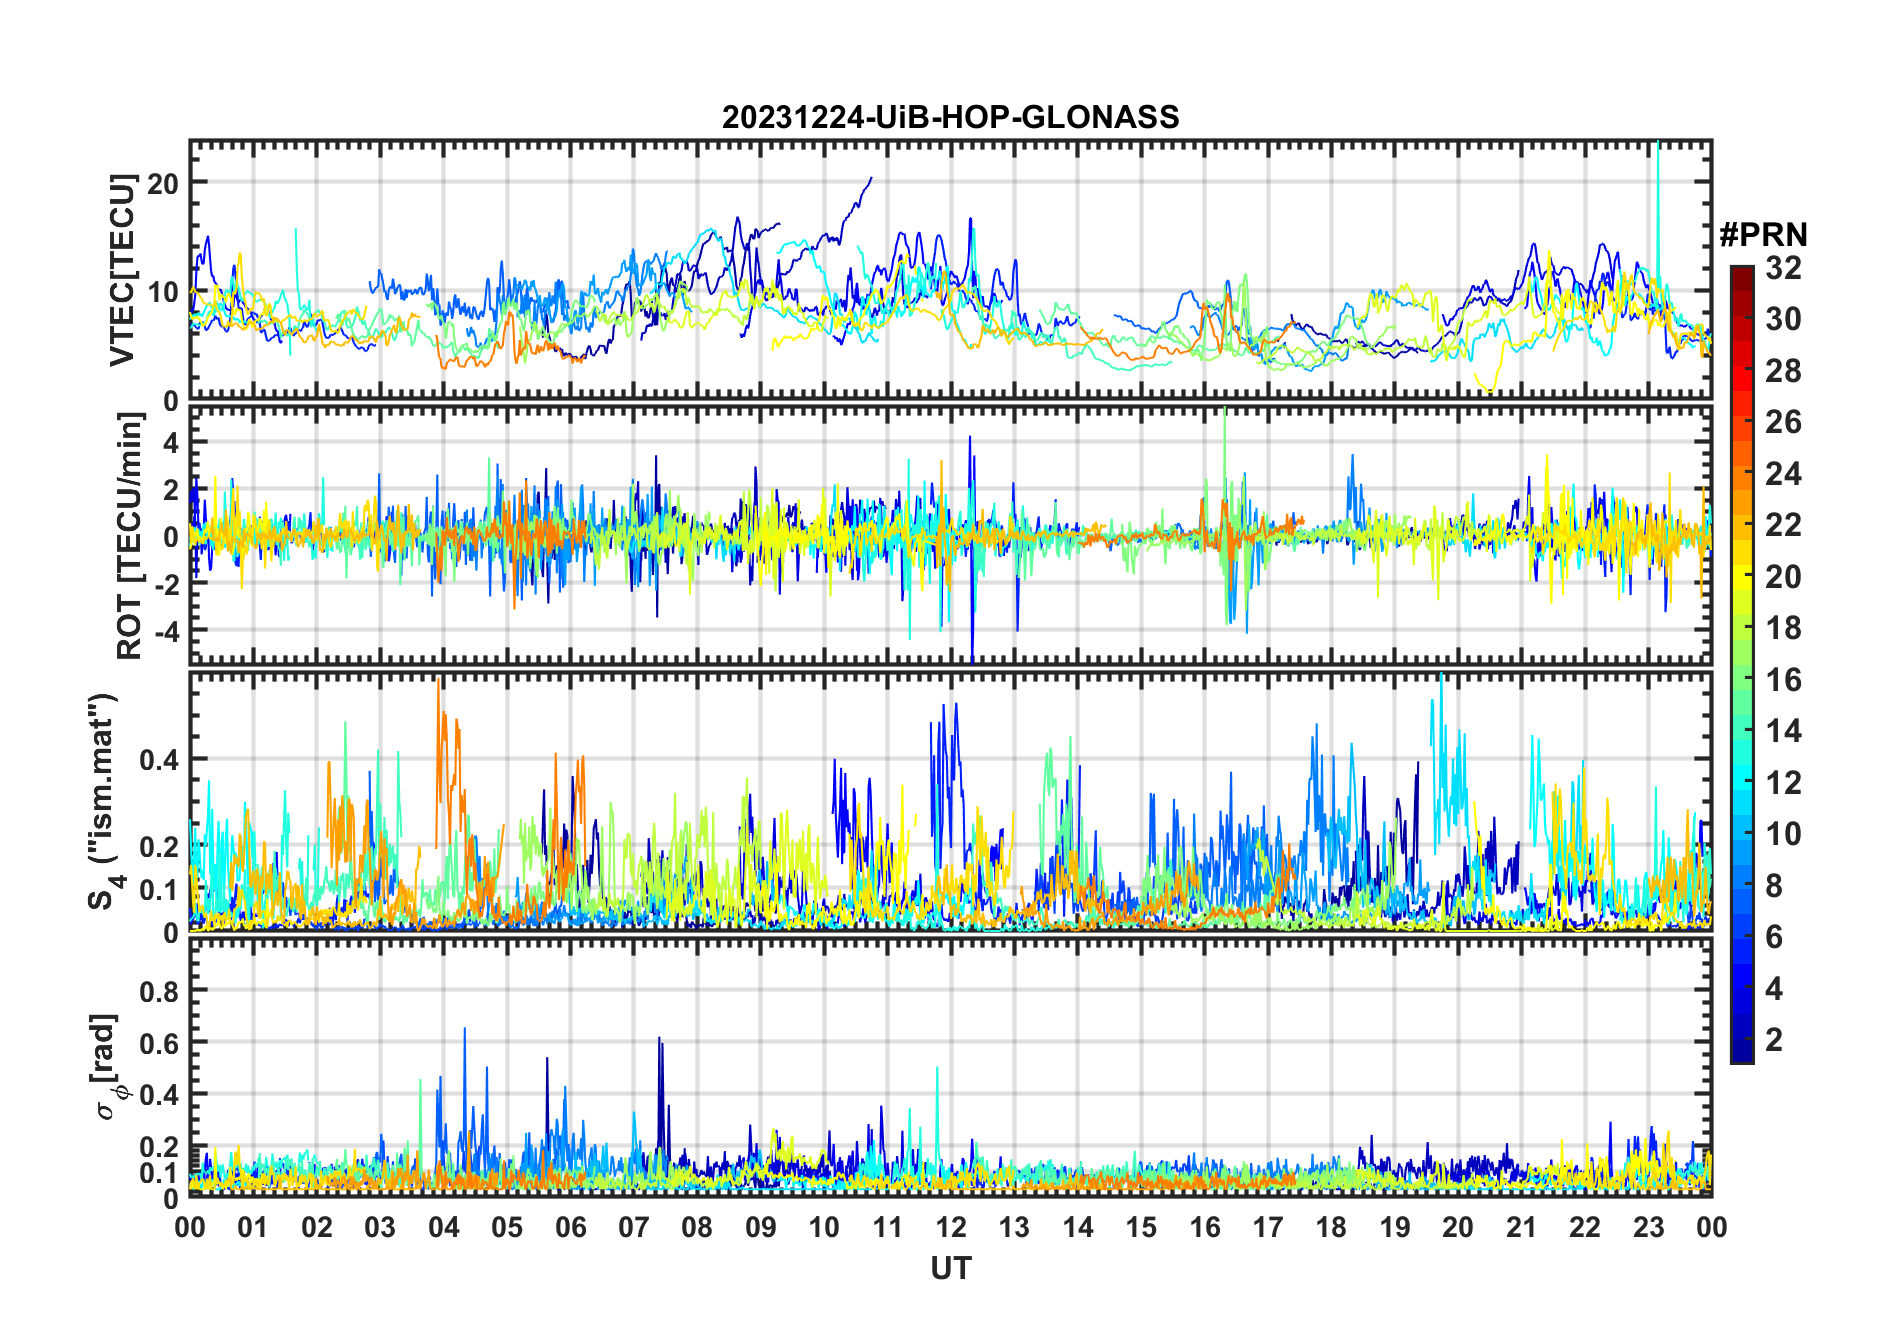Click the 10 tick on VTEC y-axis
The image size is (1902, 1330).
pyautogui.click(x=163, y=292)
